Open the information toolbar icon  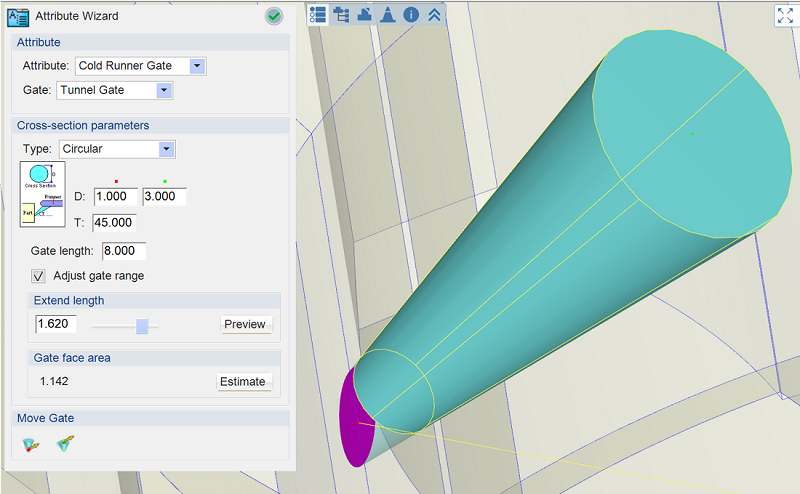(411, 15)
